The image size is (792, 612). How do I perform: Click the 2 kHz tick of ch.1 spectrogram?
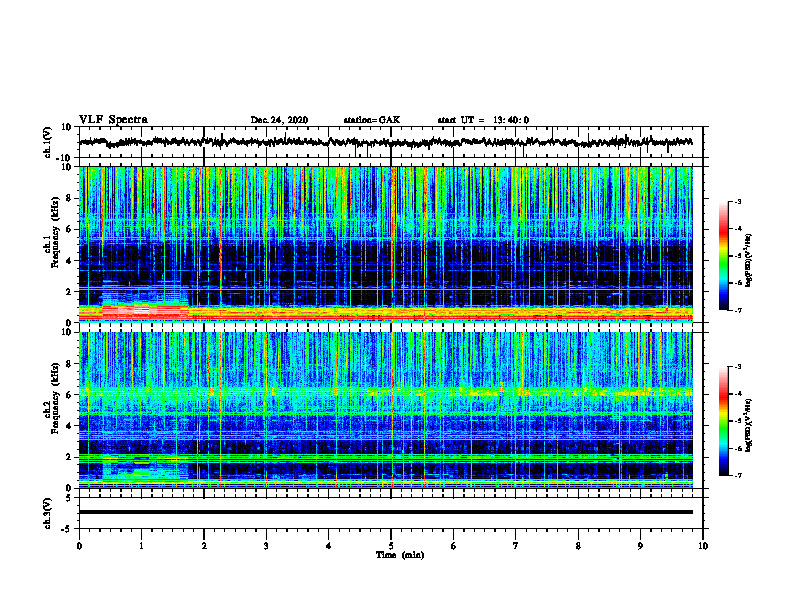point(69,292)
